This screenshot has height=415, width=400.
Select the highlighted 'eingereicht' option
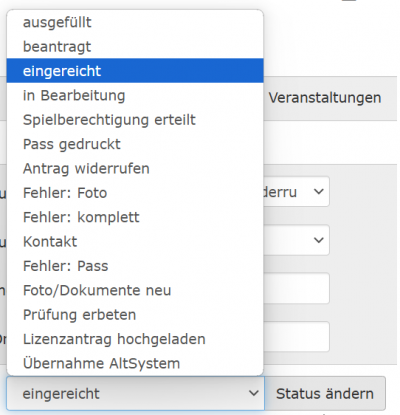(x=135, y=71)
